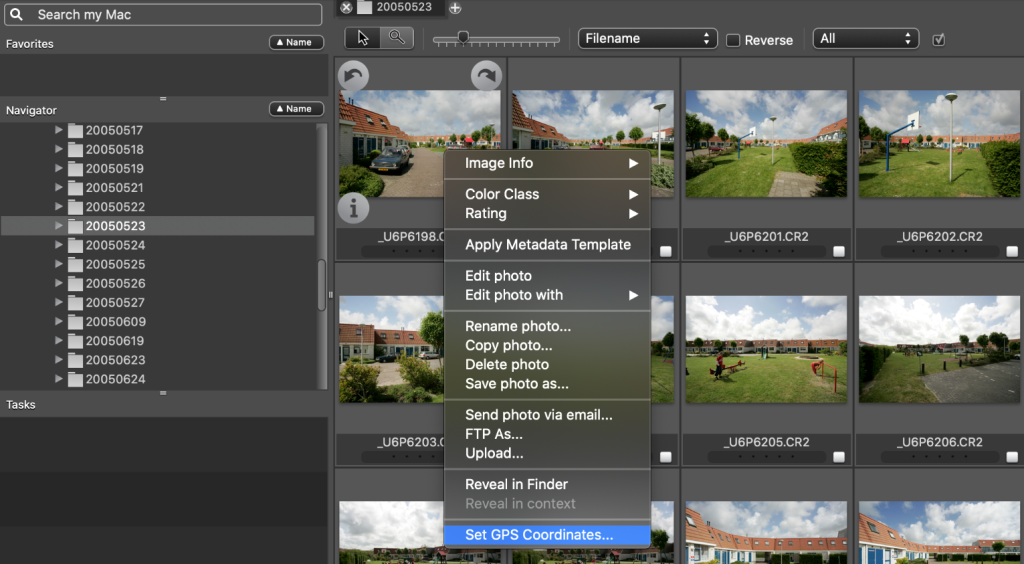
Task: Choose Rename photo... option
Action: [x=547, y=326]
